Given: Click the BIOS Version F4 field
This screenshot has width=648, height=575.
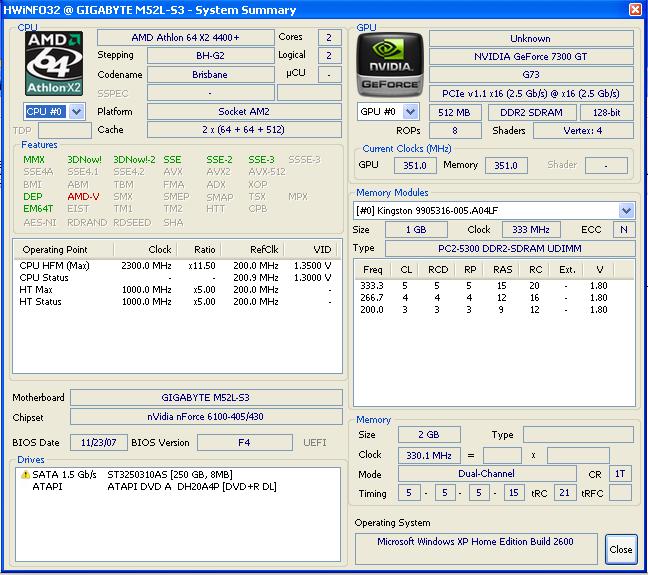Looking at the screenshot, I should 245,443.
